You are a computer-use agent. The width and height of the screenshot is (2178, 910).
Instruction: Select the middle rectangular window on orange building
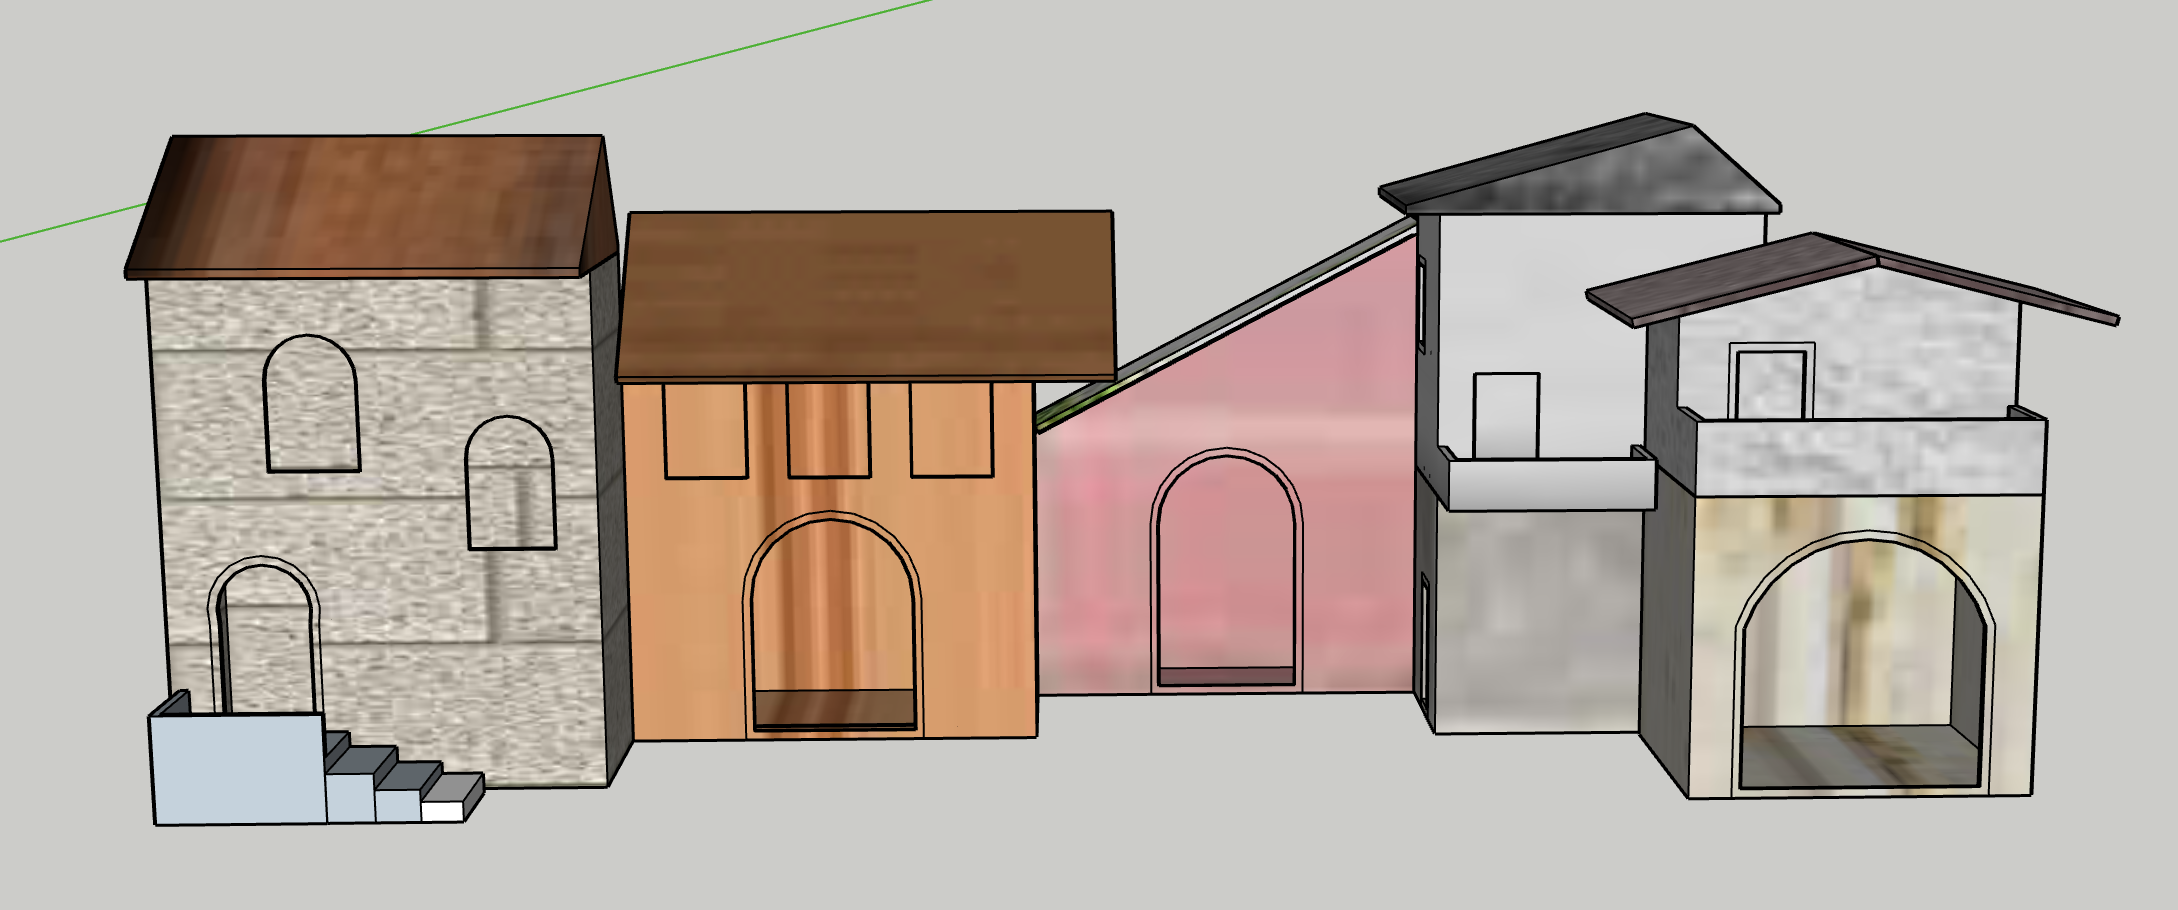point(828,431)
